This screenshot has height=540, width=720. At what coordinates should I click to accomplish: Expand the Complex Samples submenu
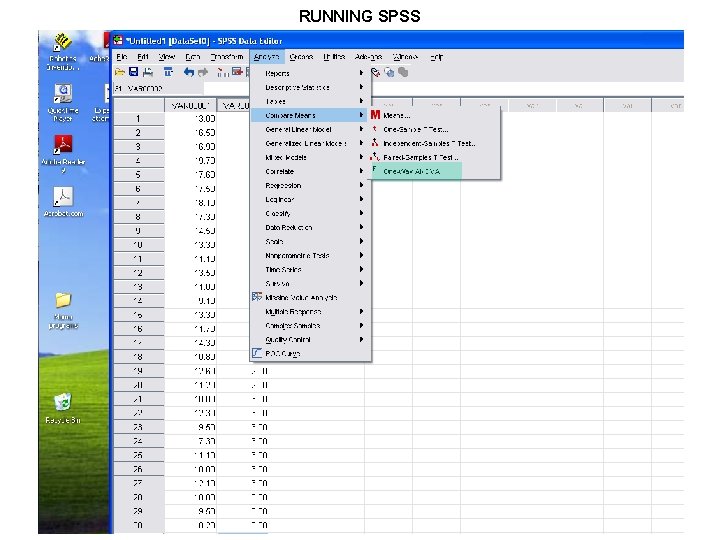point(310,326)
